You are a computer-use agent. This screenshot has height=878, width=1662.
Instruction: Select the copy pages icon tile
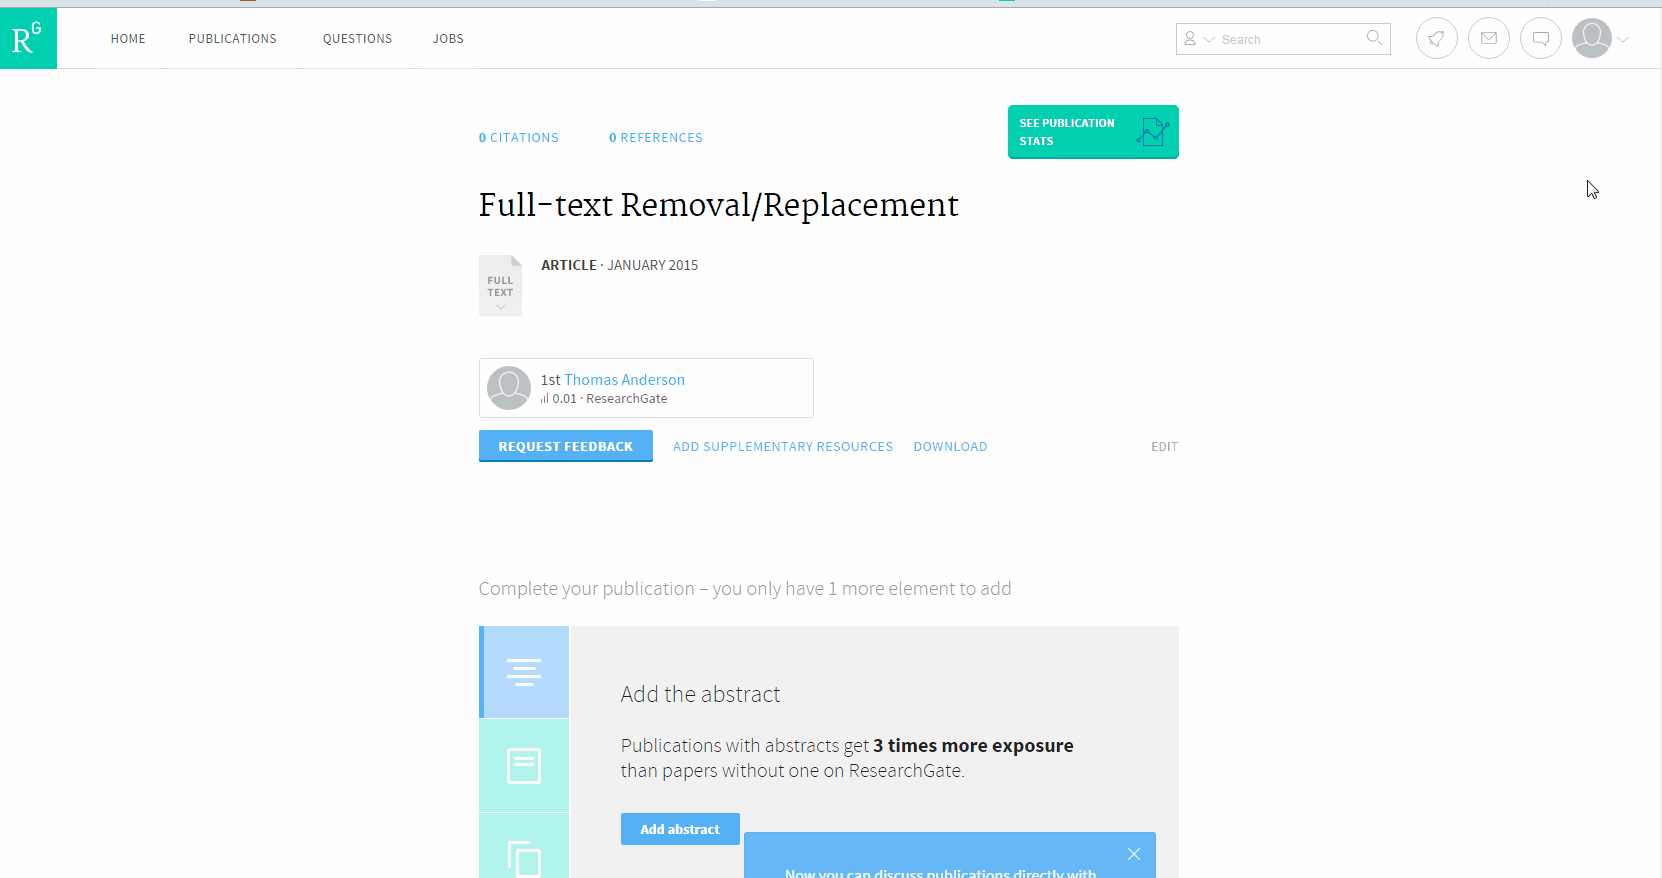524,846
